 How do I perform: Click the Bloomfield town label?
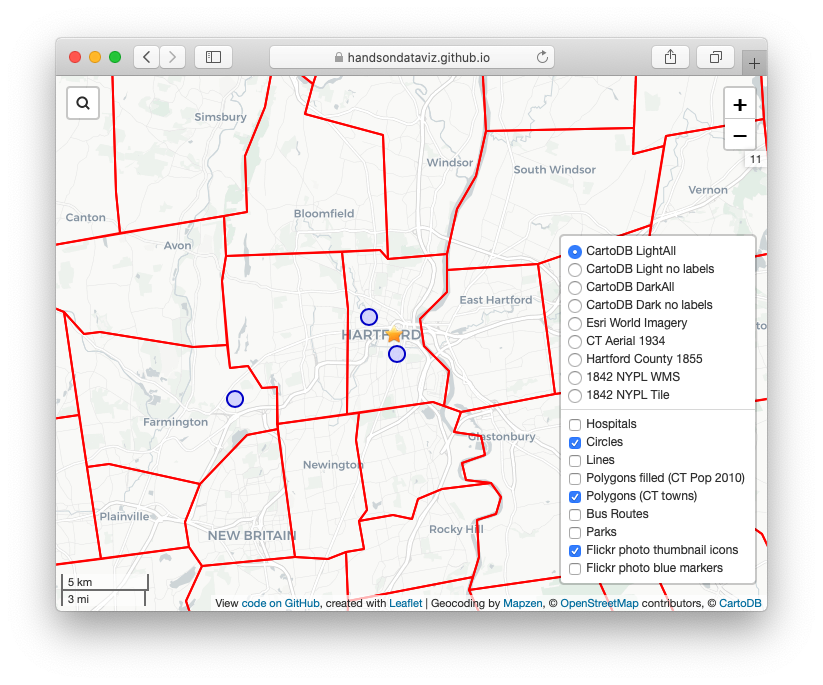(324, 213)
